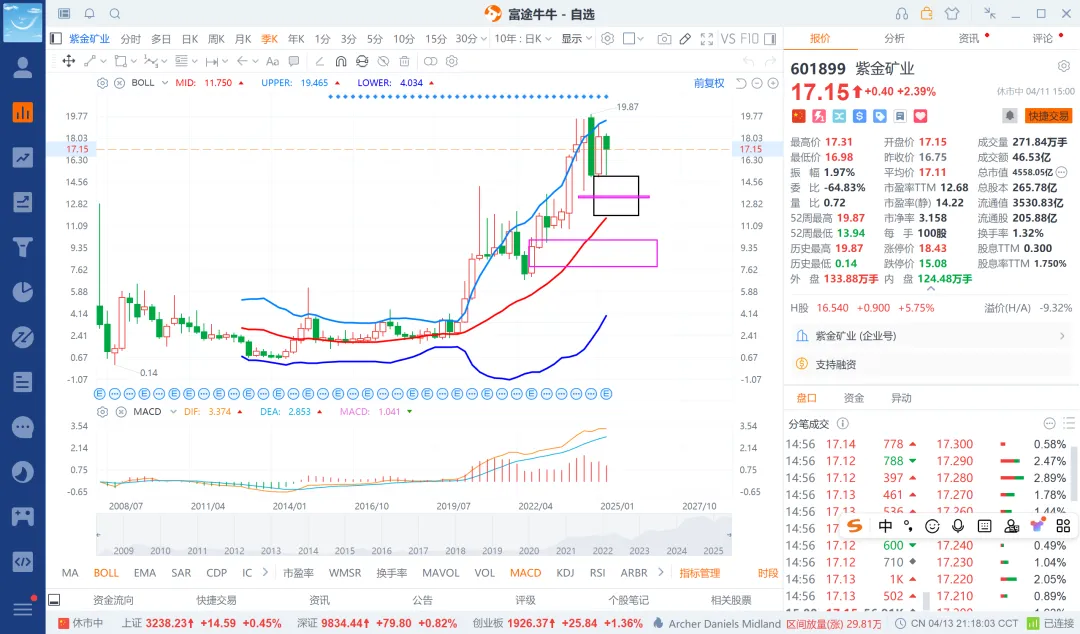Select the magnet snap drawing tool
Image resolution: width=1080 pixels, height=634 pixels.
point(339,61)
